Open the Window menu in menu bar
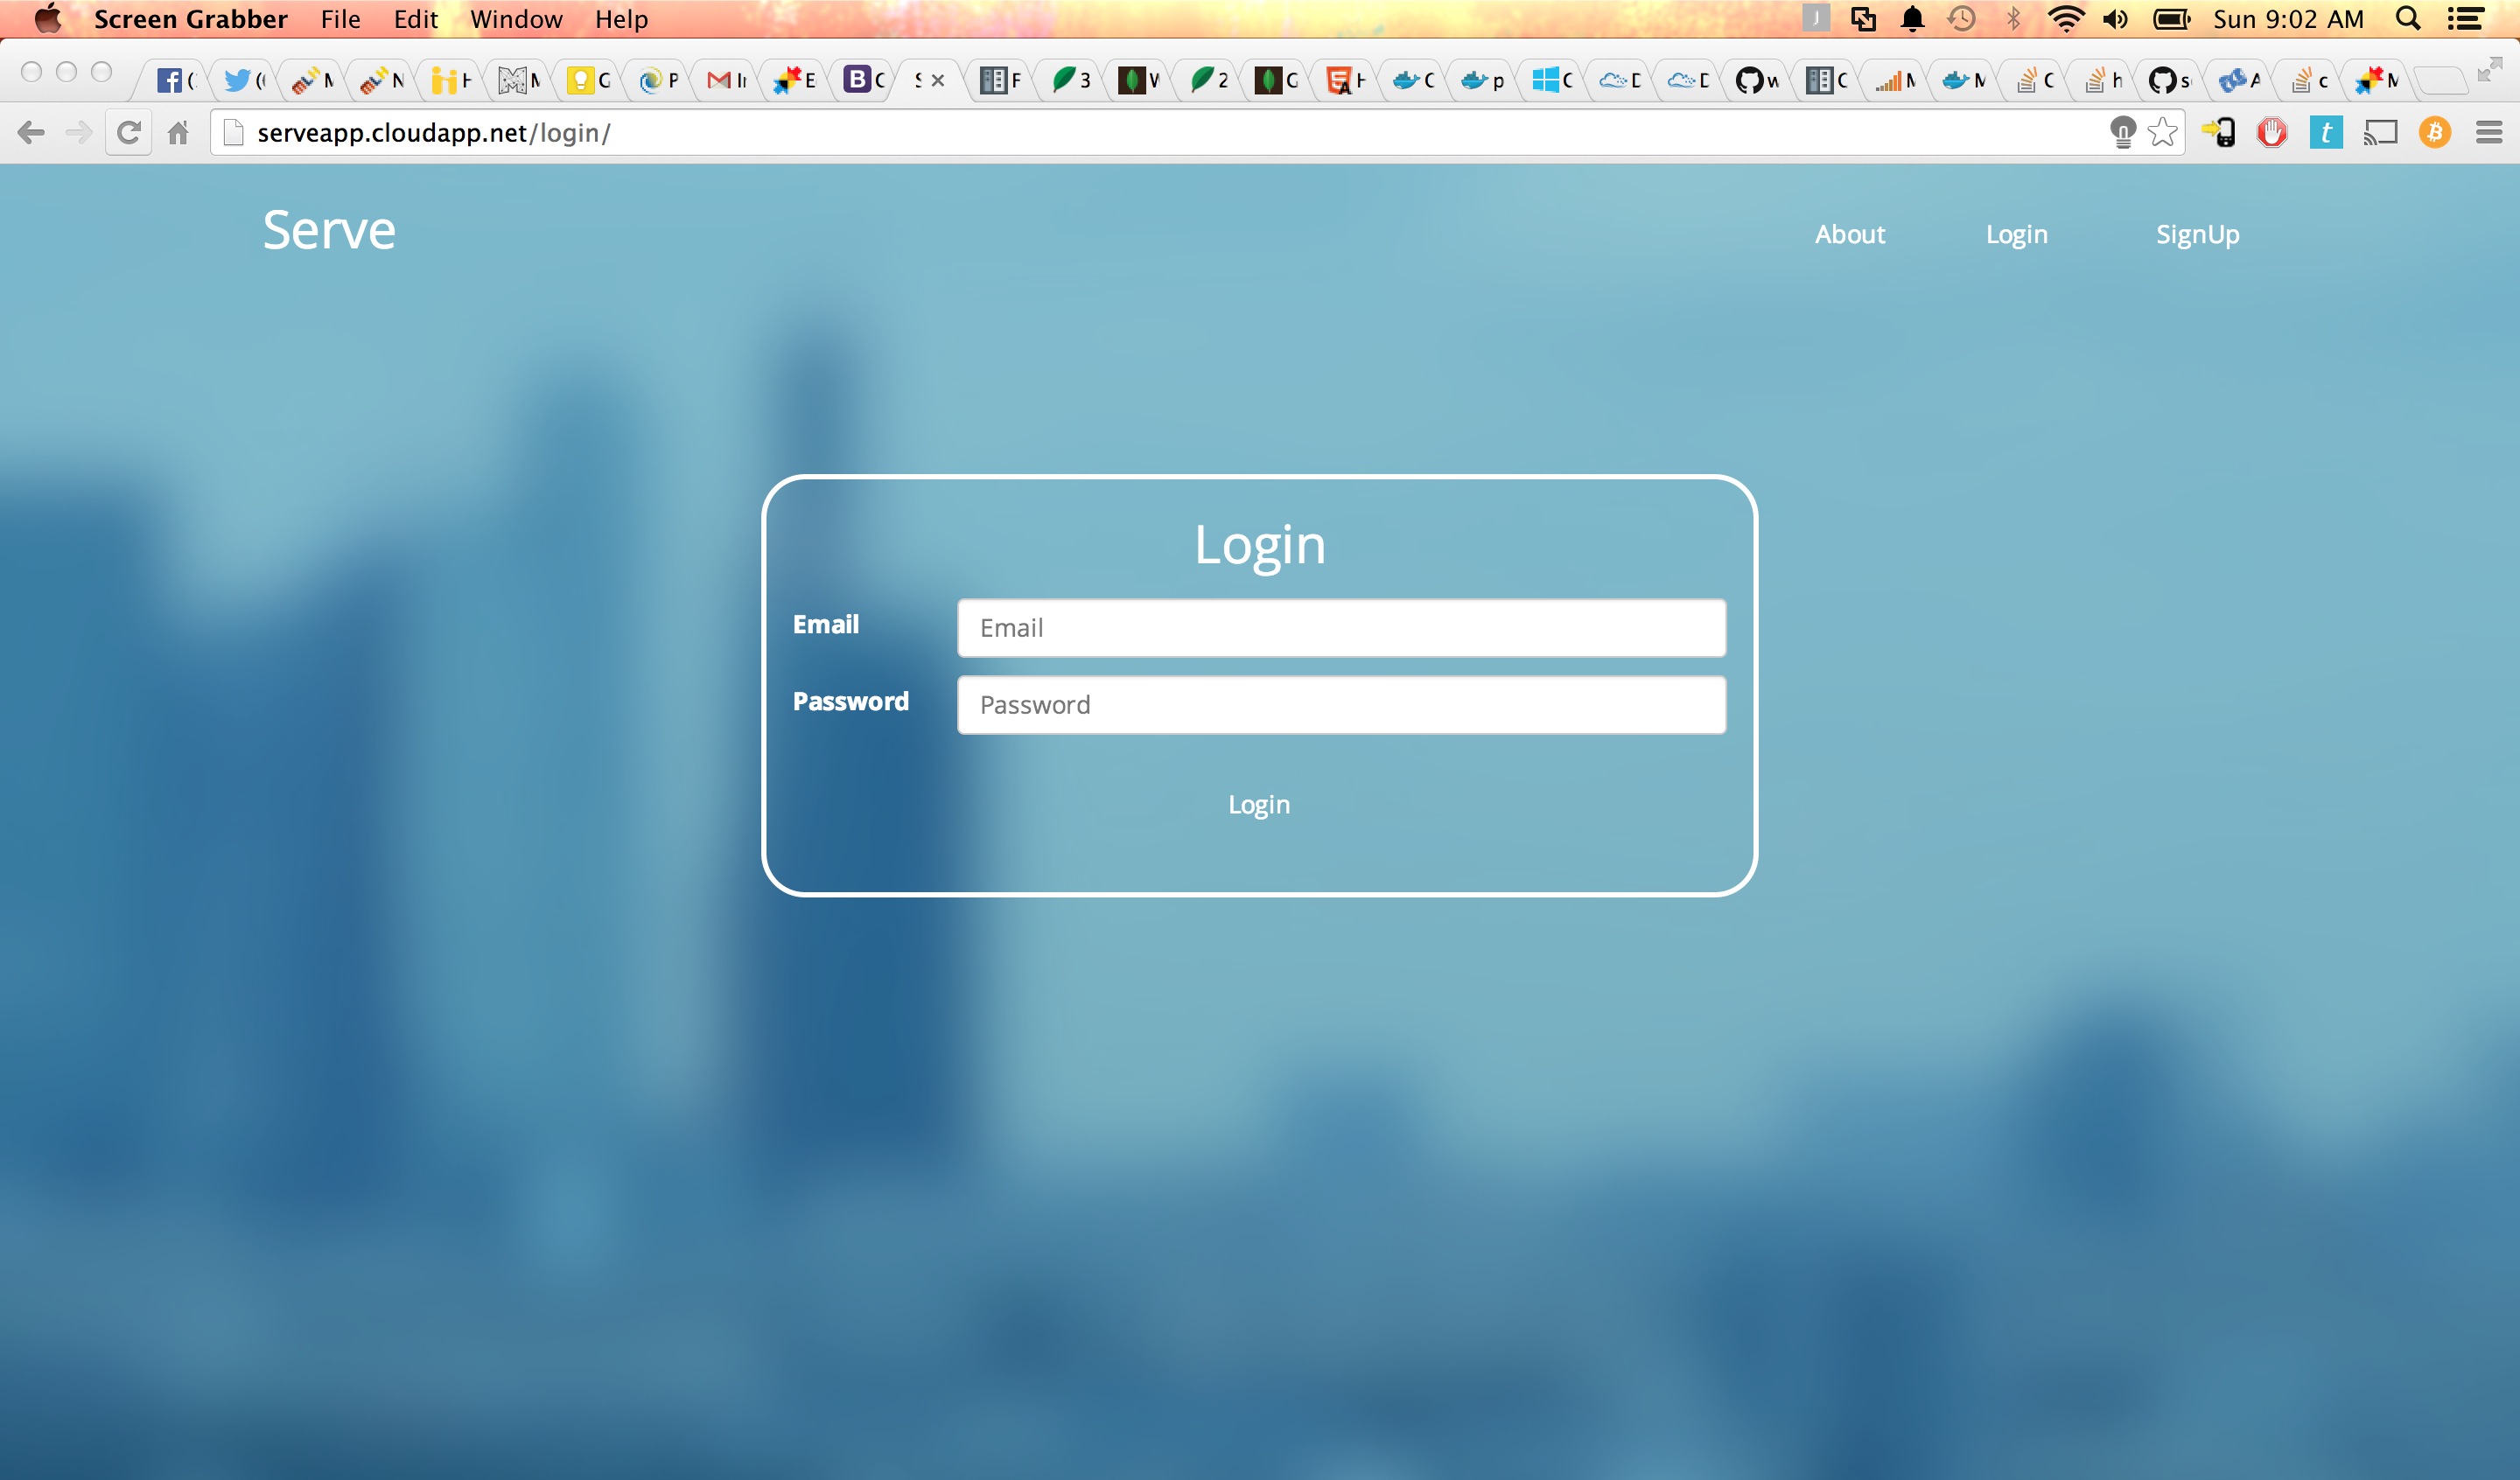The image size is (2520, 1480). [516, 19]
